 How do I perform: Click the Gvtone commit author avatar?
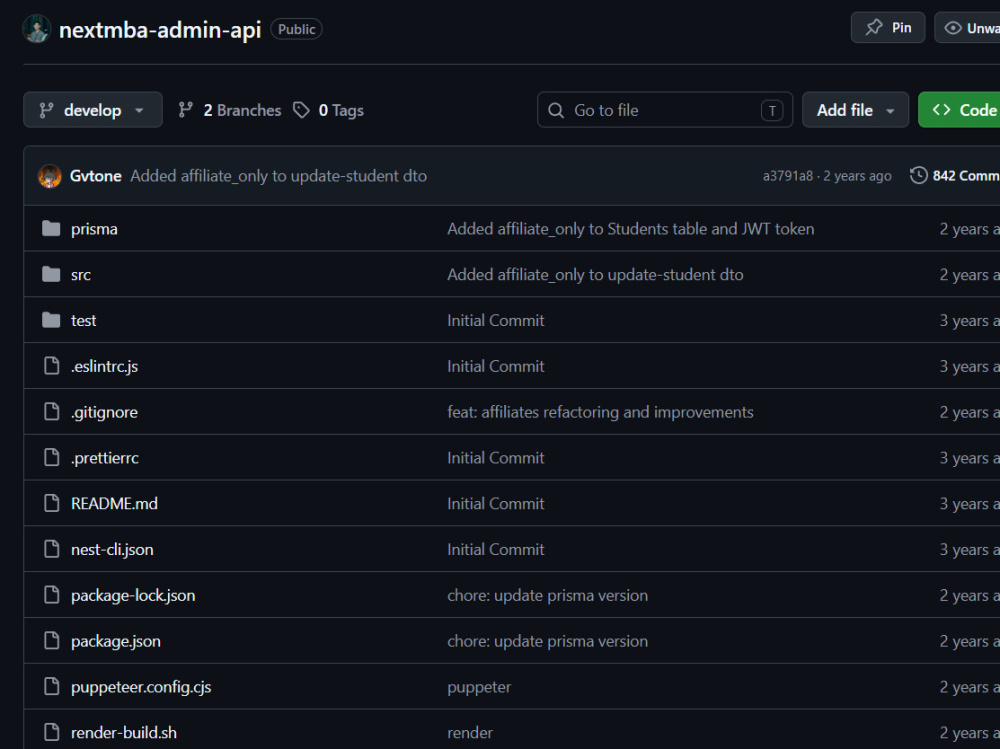[50, 176]
